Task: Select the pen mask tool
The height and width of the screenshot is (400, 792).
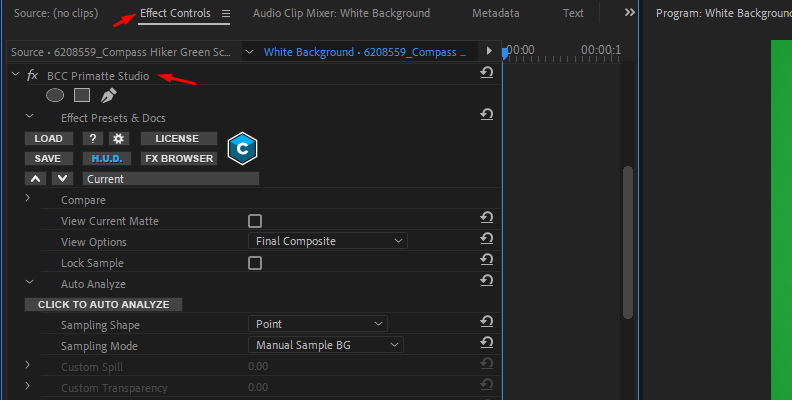Action: click(108, 95)
